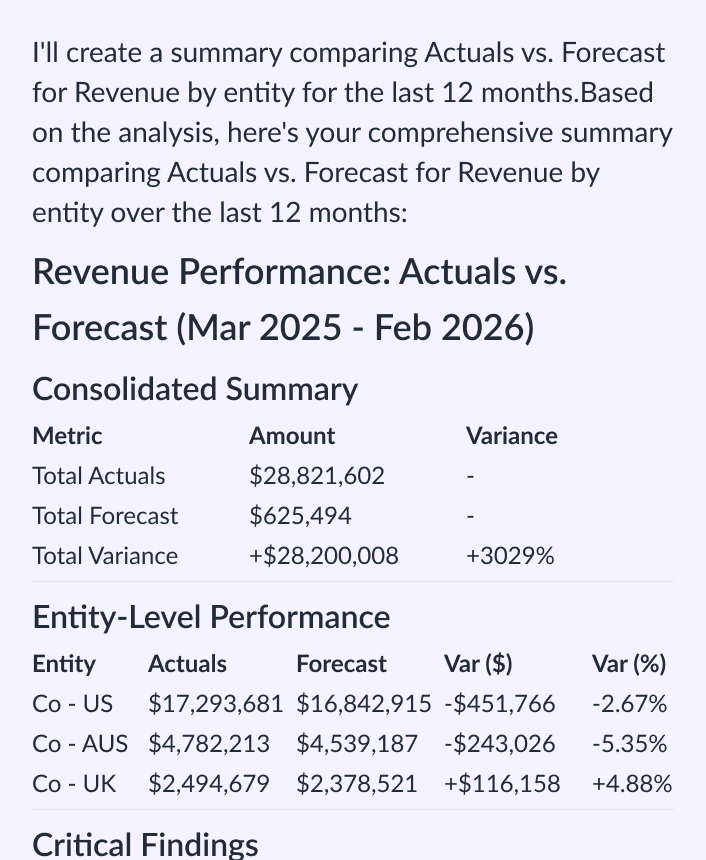Click Co - UK forecast value $2,378,521
The width and height of the screenshot is (706, 860).
(356, 784)
